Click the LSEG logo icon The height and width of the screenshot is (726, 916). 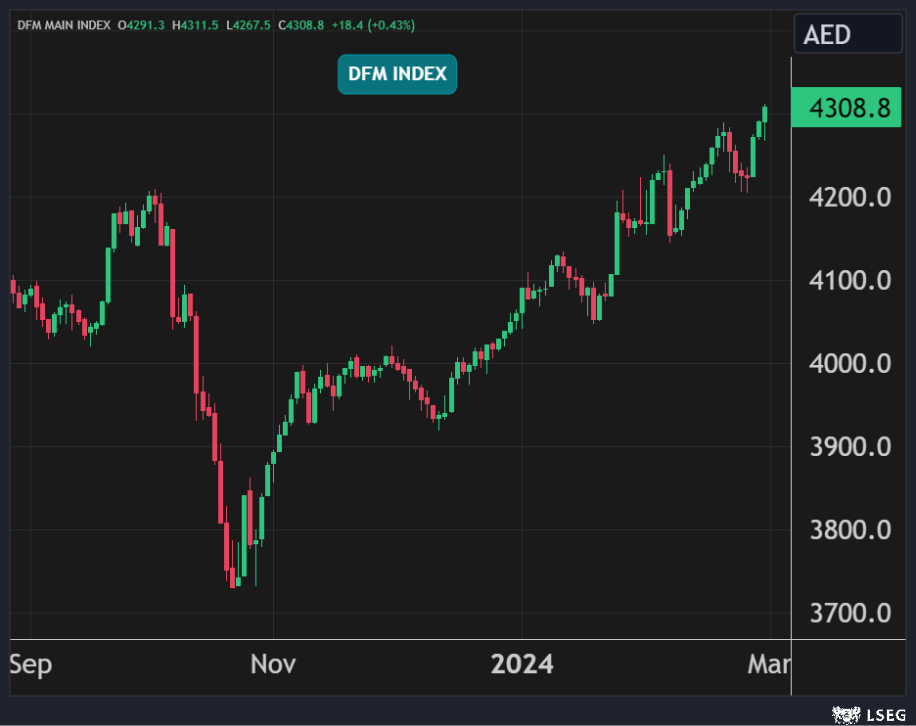(x=846, y=714)
